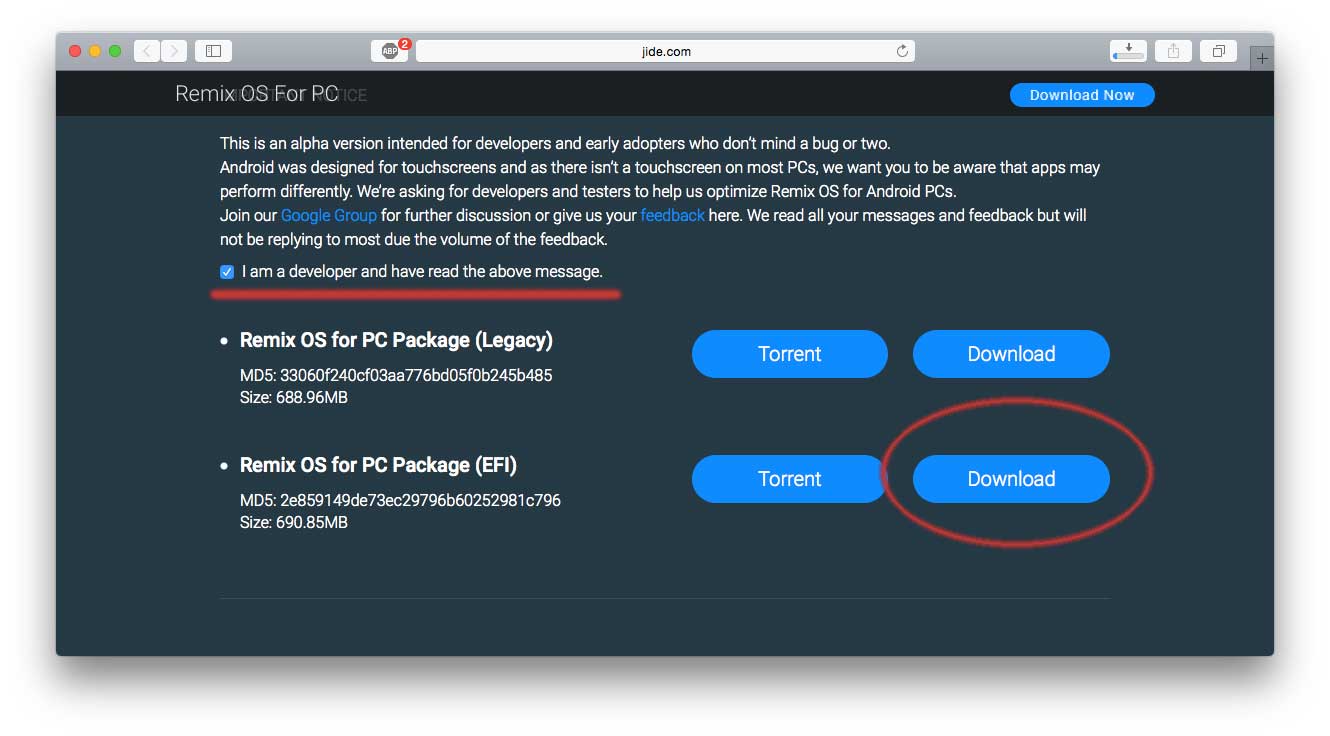The width and height of the screenshot is (1330, 736).
Task: Go back with Safari's back arrow
Action: coord(147,51)
